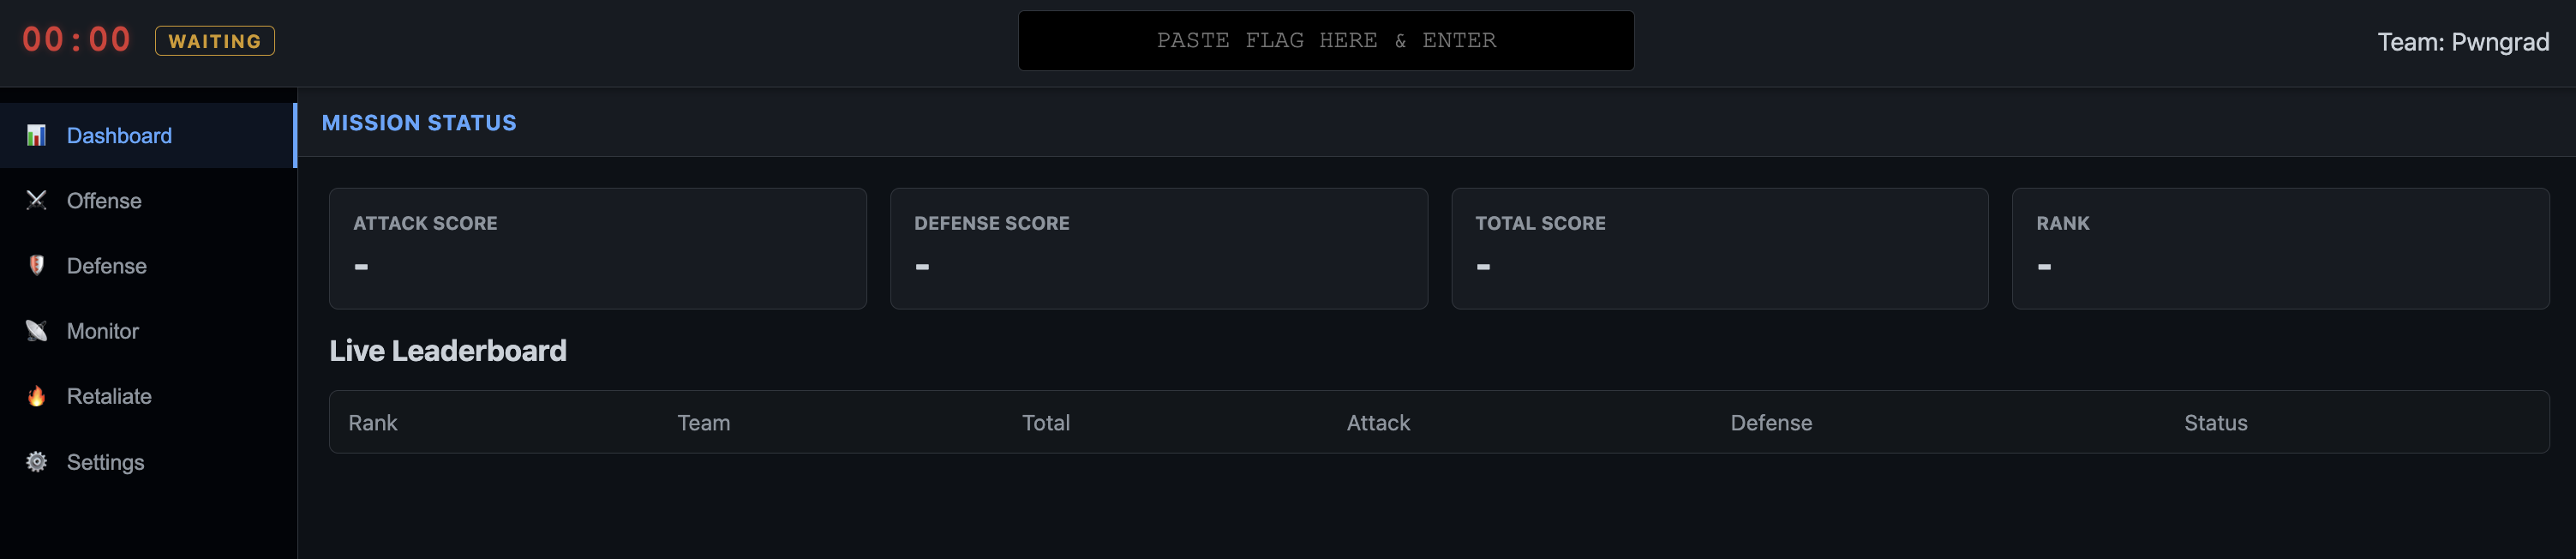Click the Dashboard bar chart icon
The width and height of the screenshot is (2576, 559).
36,135
